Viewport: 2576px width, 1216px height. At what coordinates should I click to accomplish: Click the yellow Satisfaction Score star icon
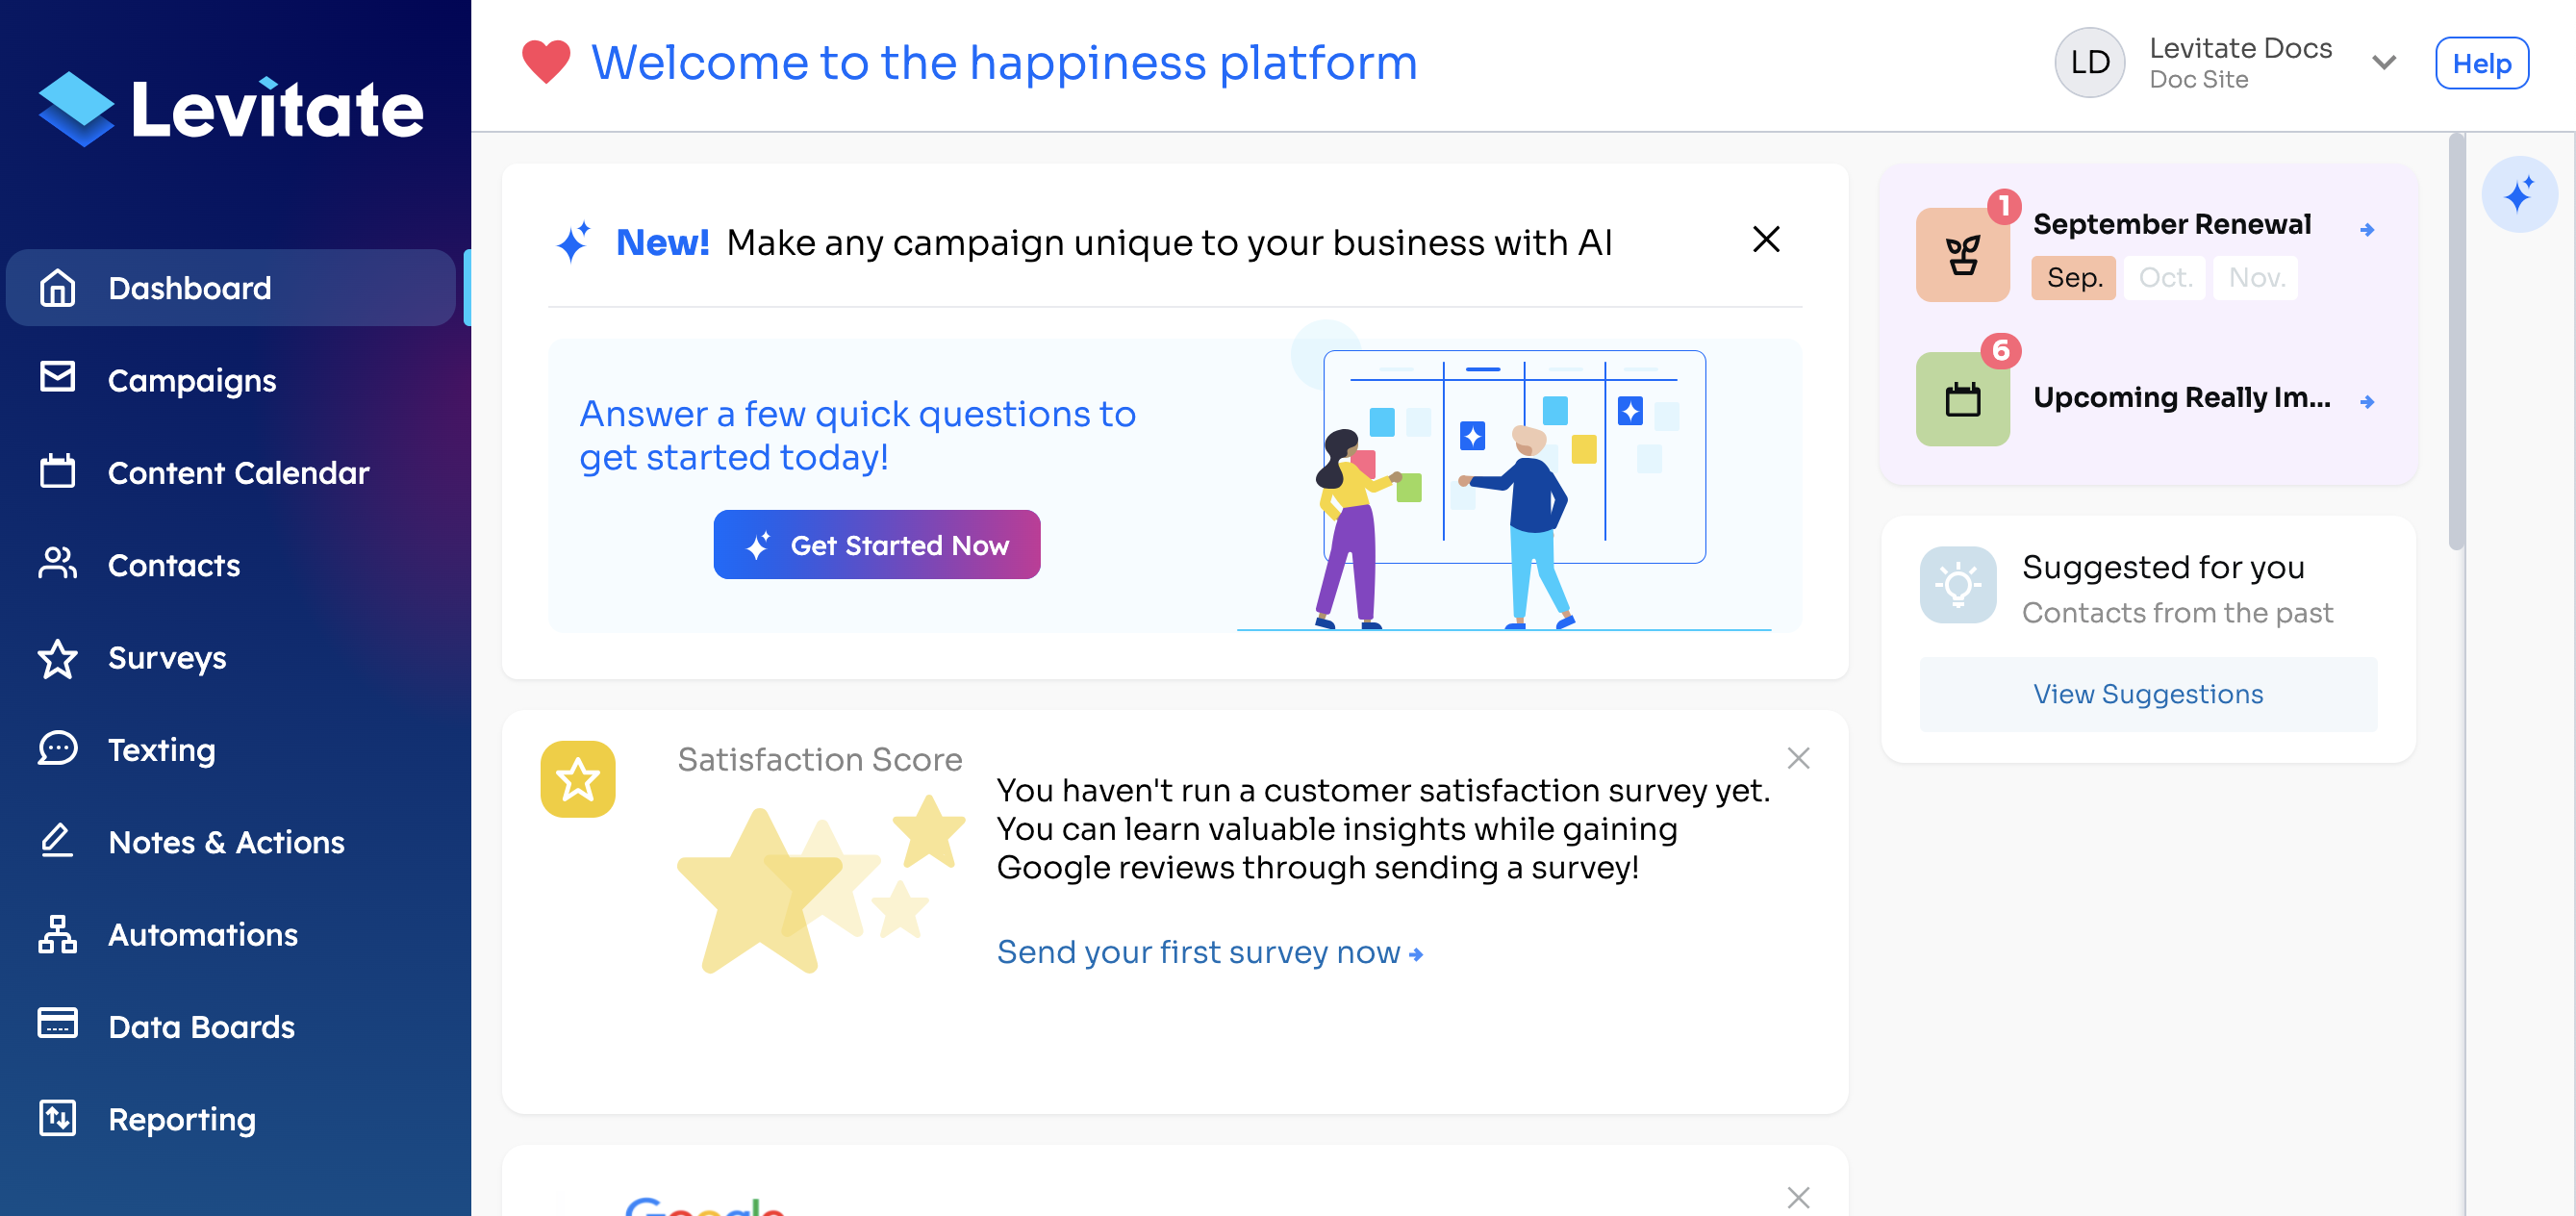(578, 779)
